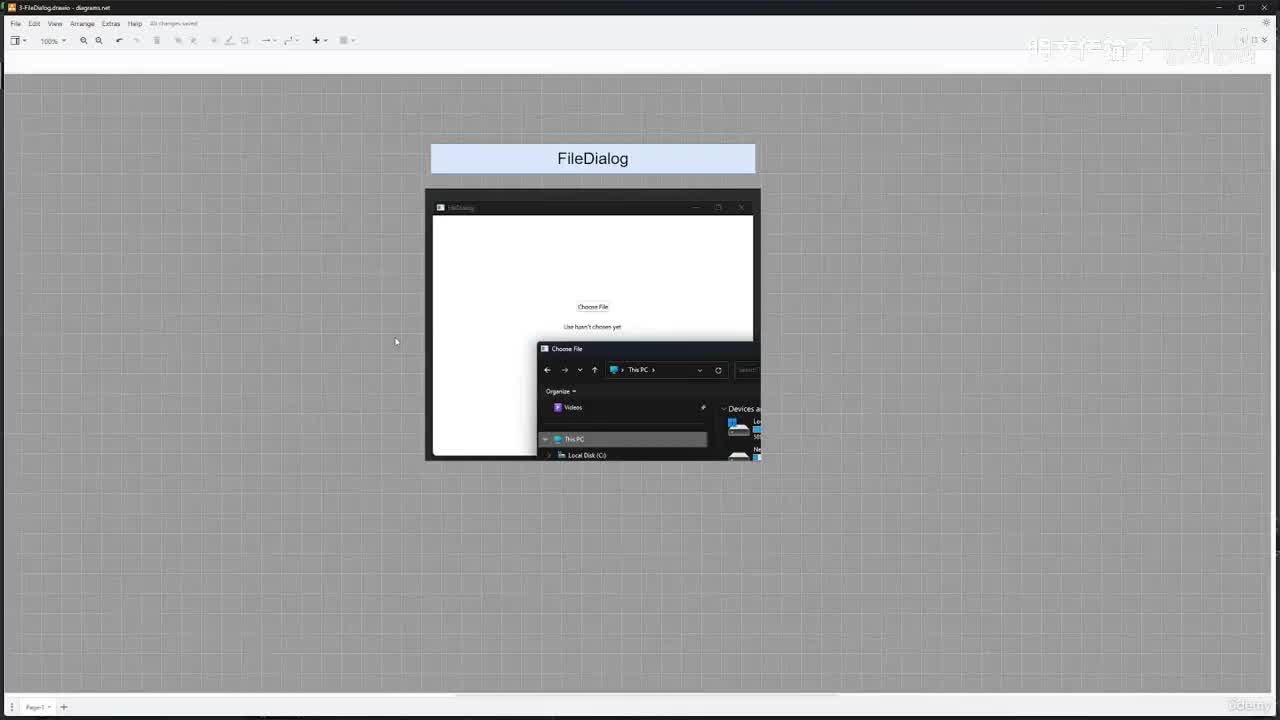
Task: Click the Redo arrow icon
Action: pyautogui.click(x=137, y=40)
